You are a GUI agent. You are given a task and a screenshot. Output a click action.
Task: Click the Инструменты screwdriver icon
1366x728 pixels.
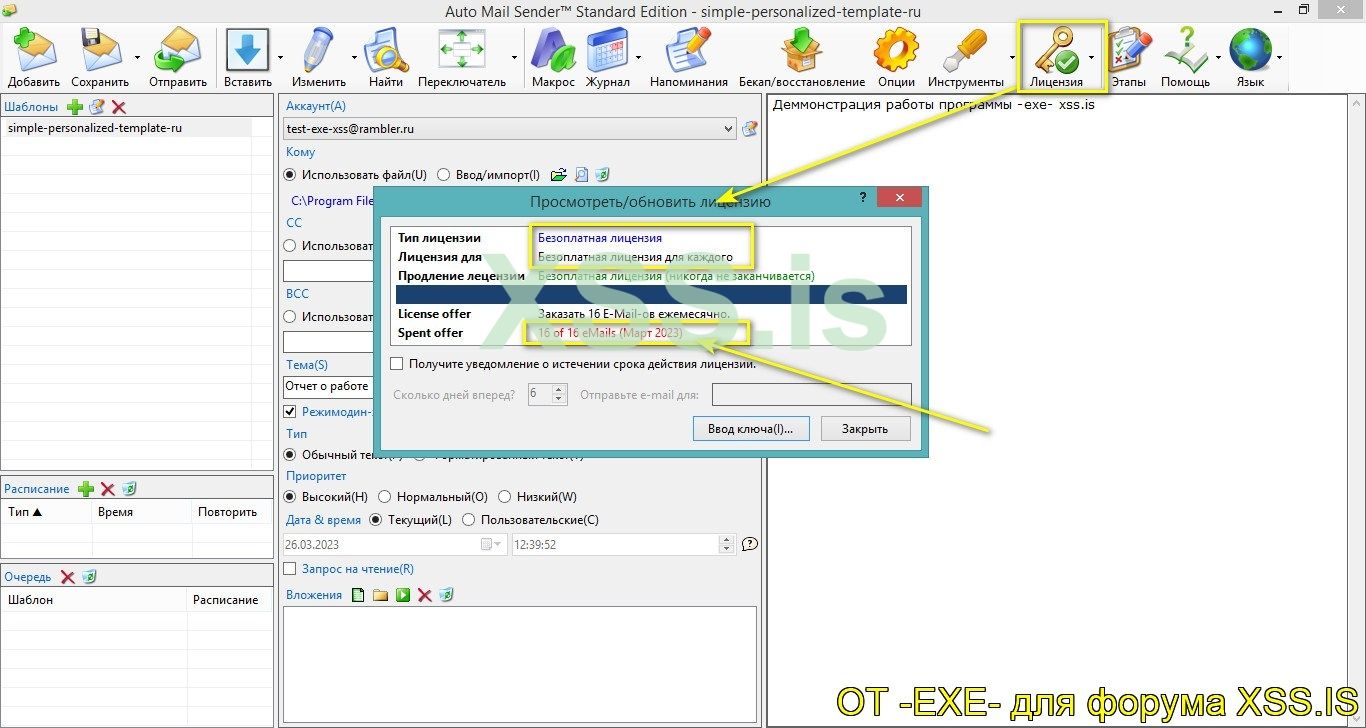(965, 50)
